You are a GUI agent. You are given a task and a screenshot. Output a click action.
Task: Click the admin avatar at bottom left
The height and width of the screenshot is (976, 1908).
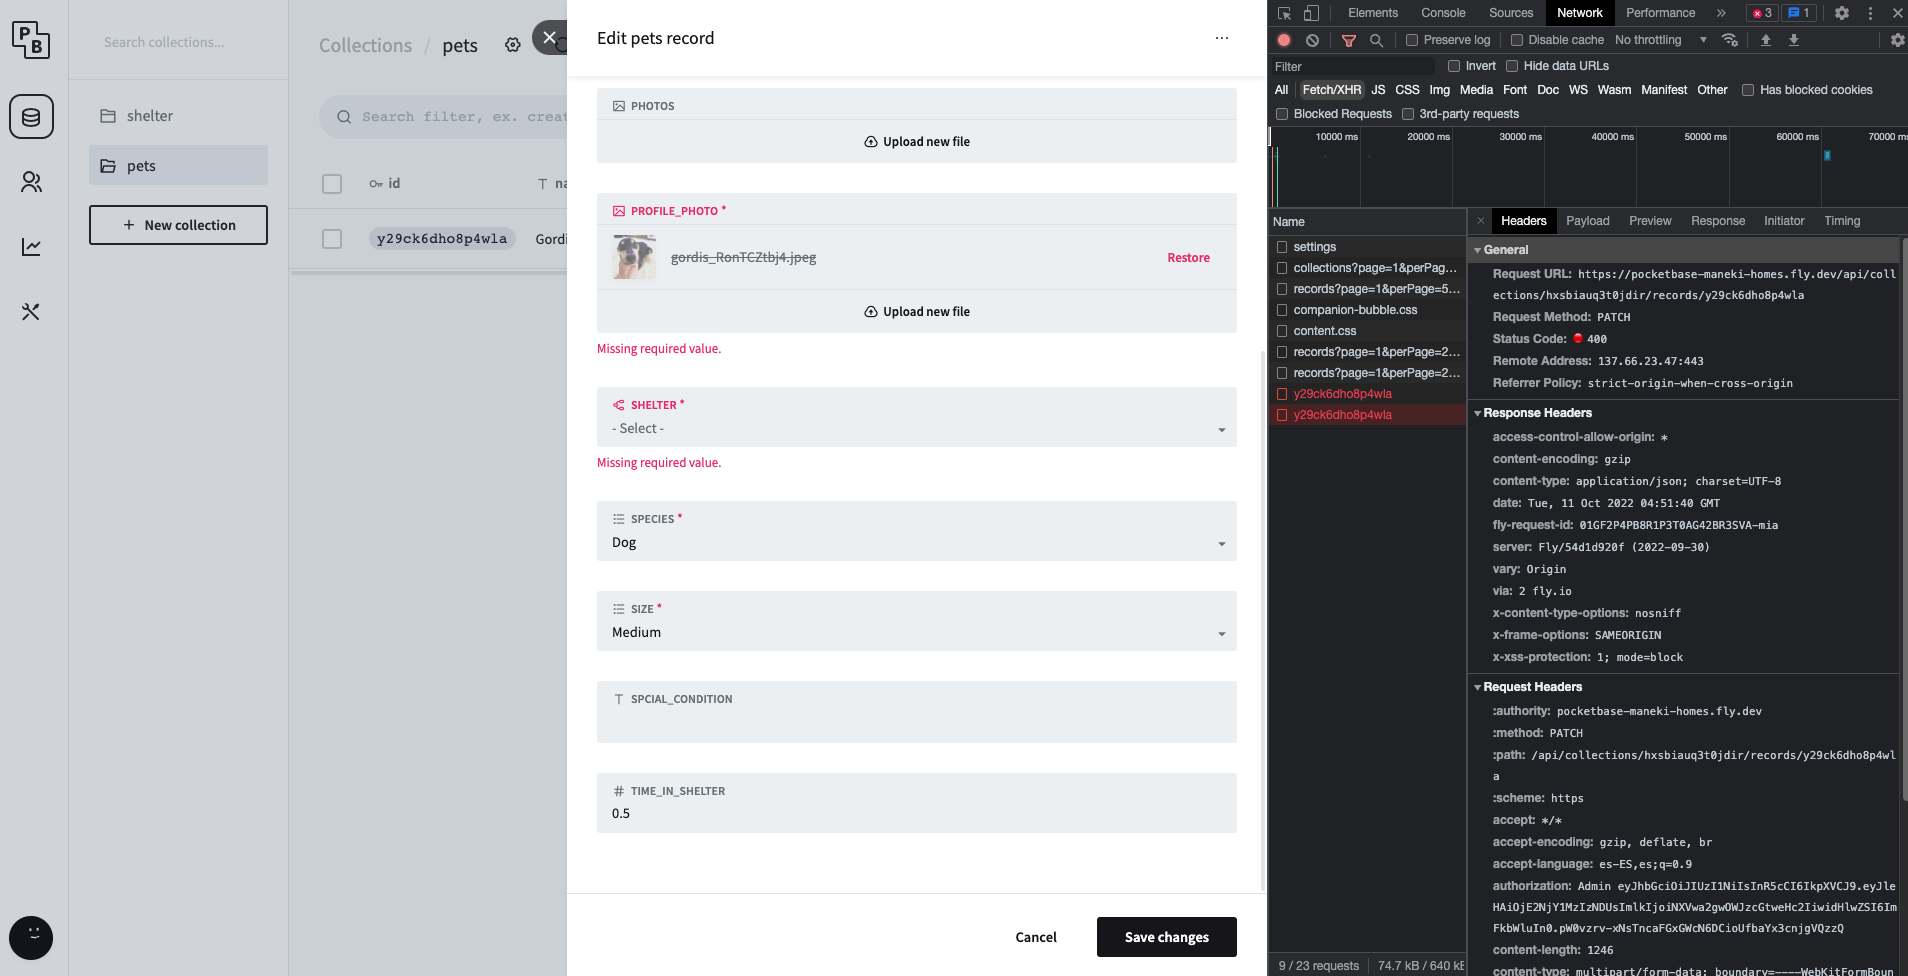31,938
